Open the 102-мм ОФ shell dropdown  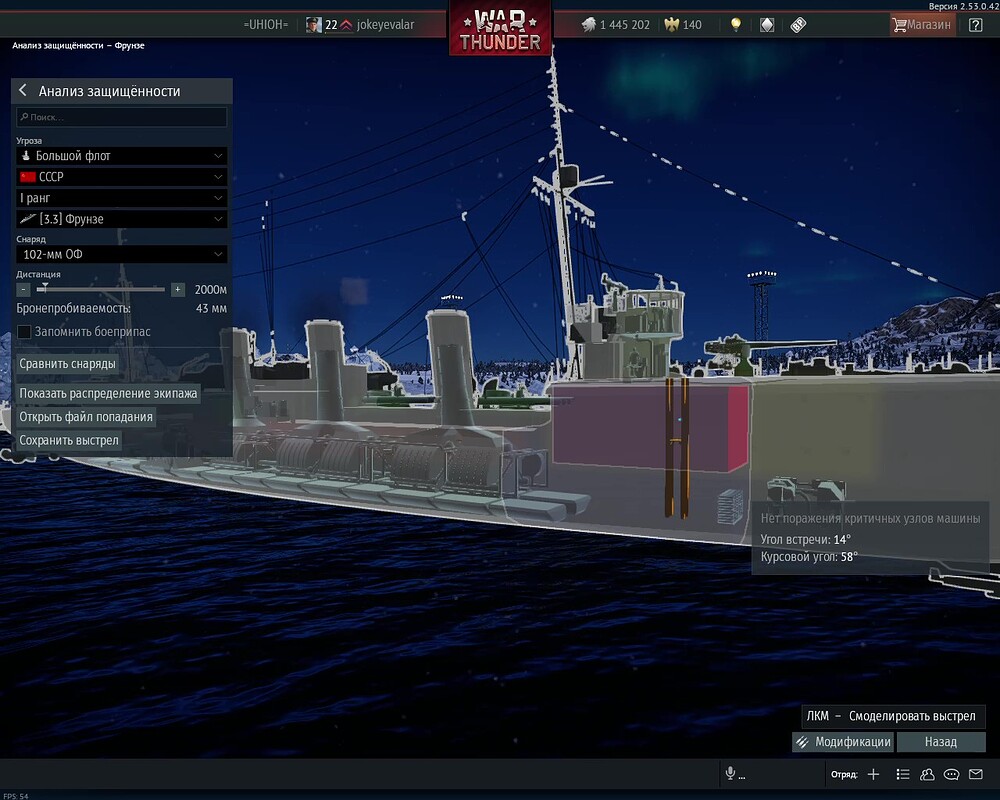[120, 253]
